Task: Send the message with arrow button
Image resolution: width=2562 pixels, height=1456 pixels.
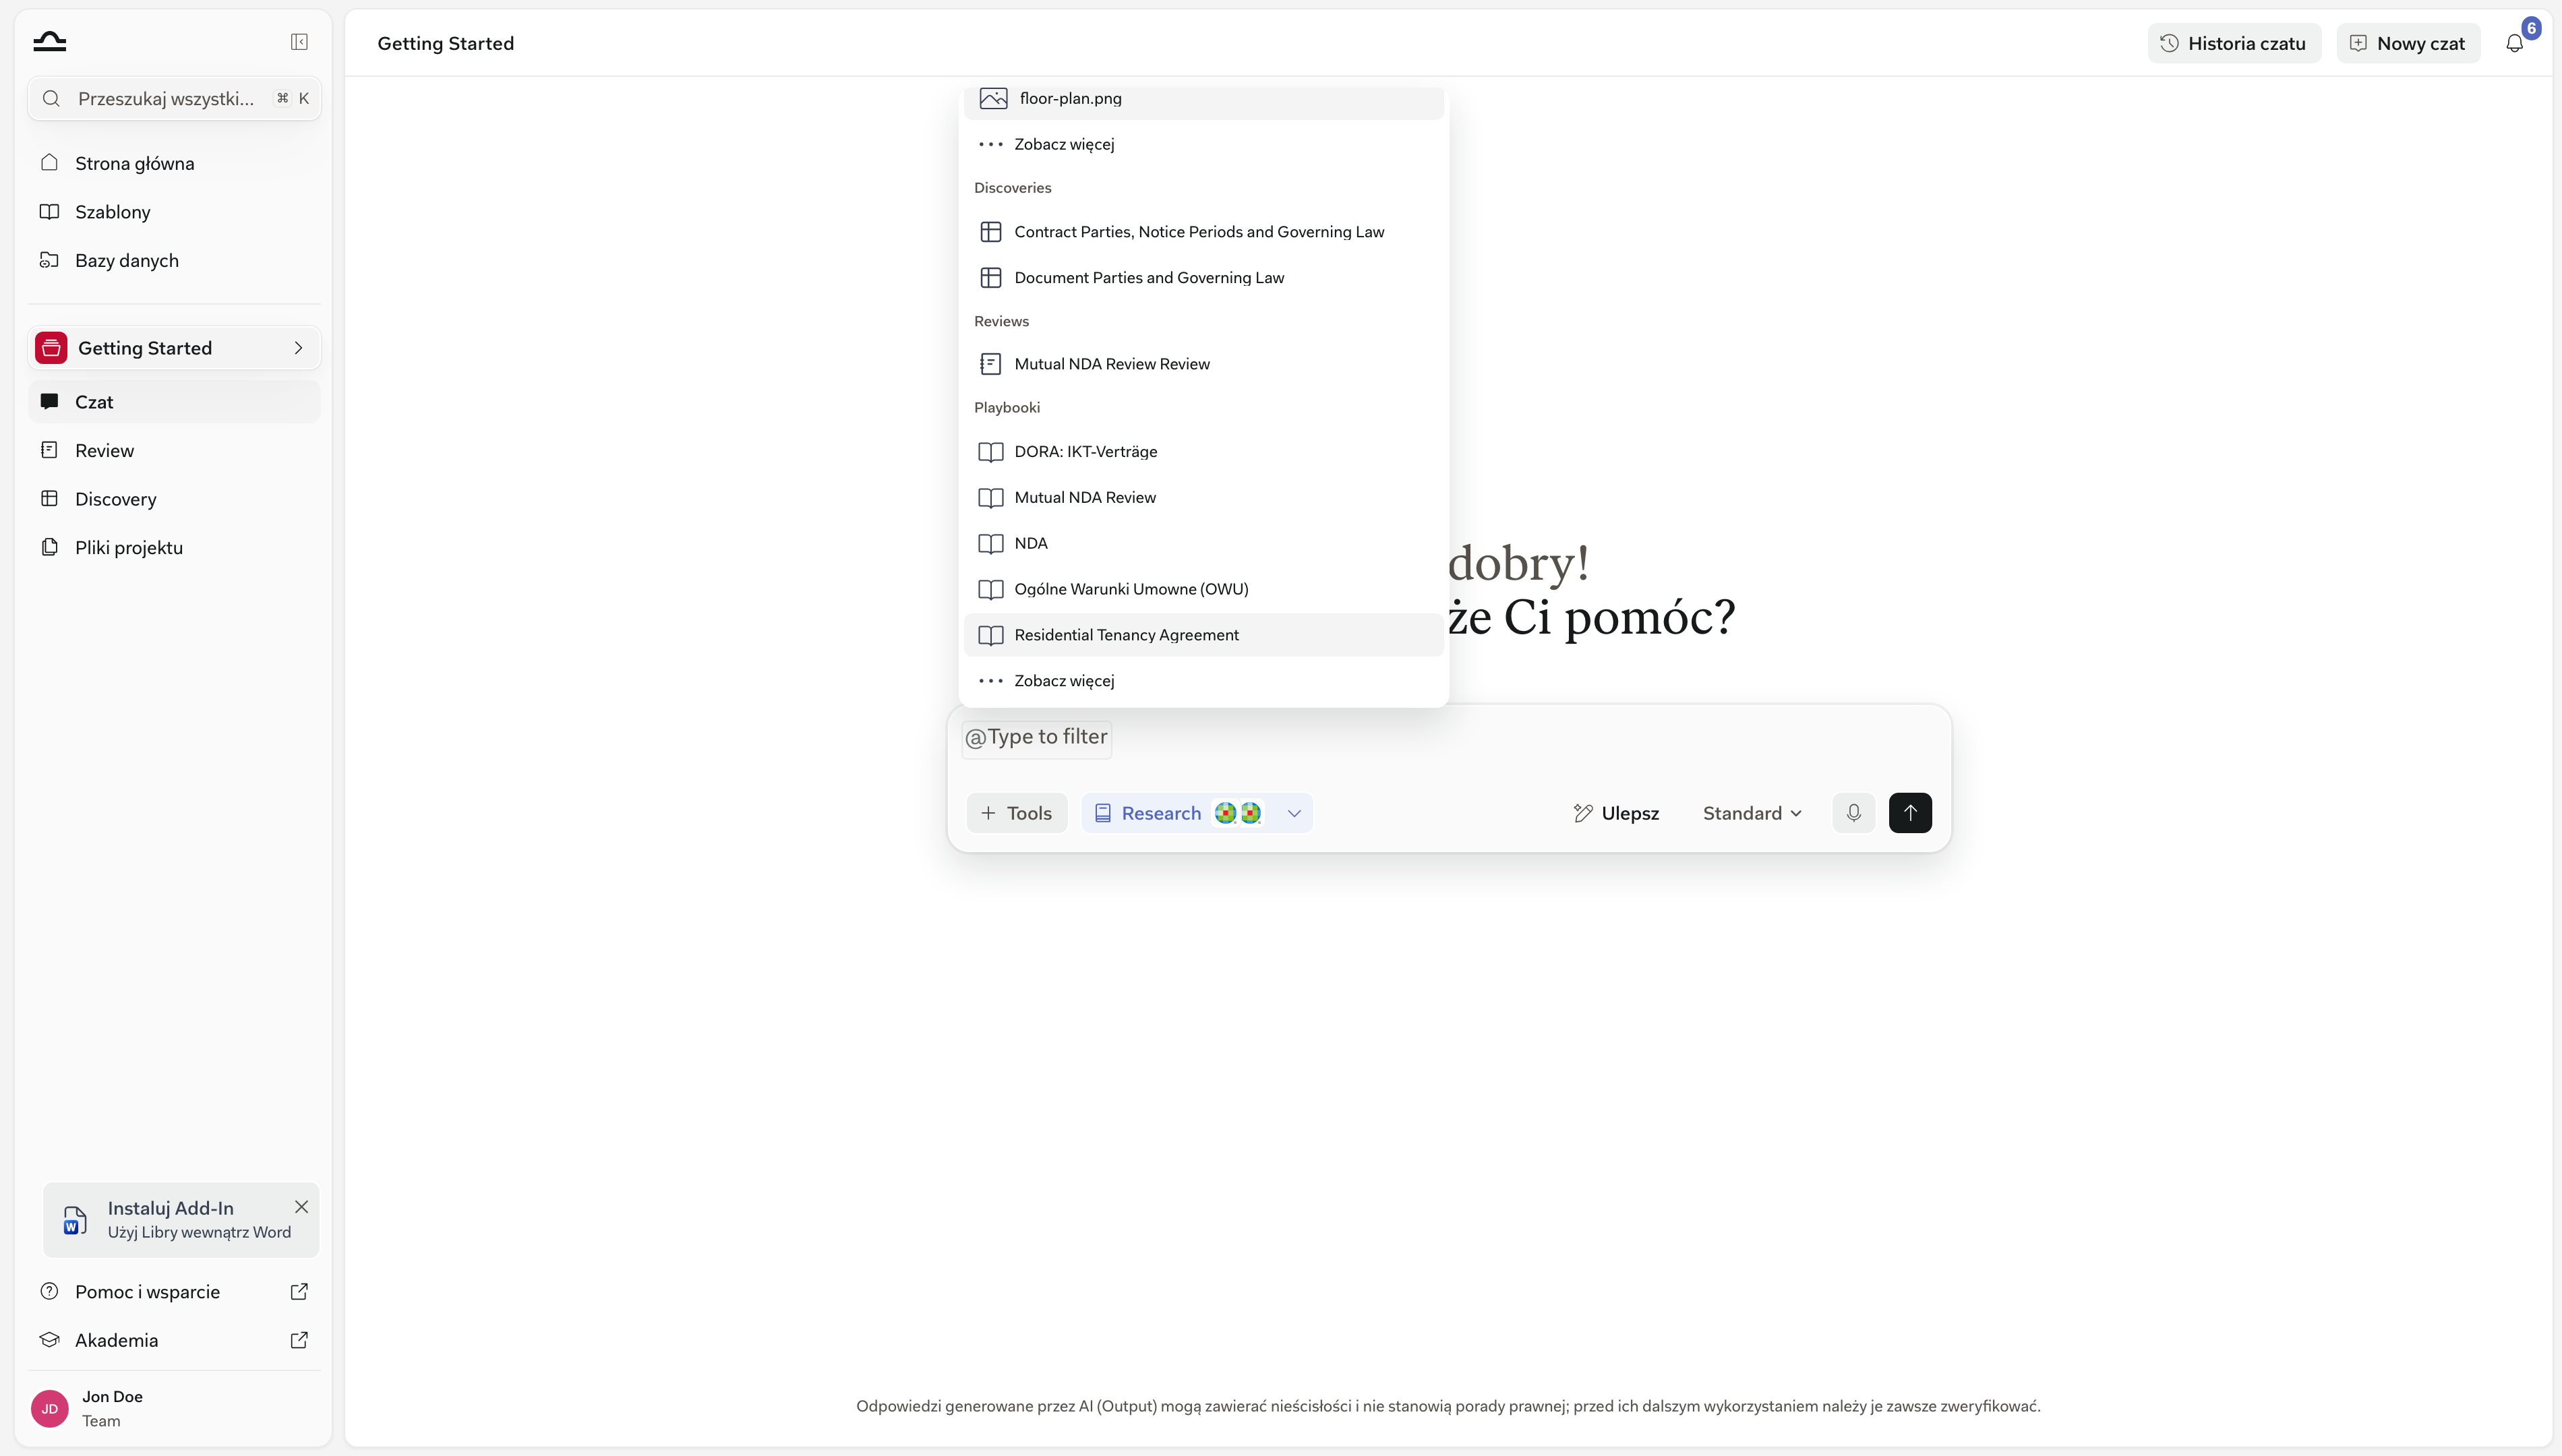Action: pyautogui.click(x=1910, y=813)
